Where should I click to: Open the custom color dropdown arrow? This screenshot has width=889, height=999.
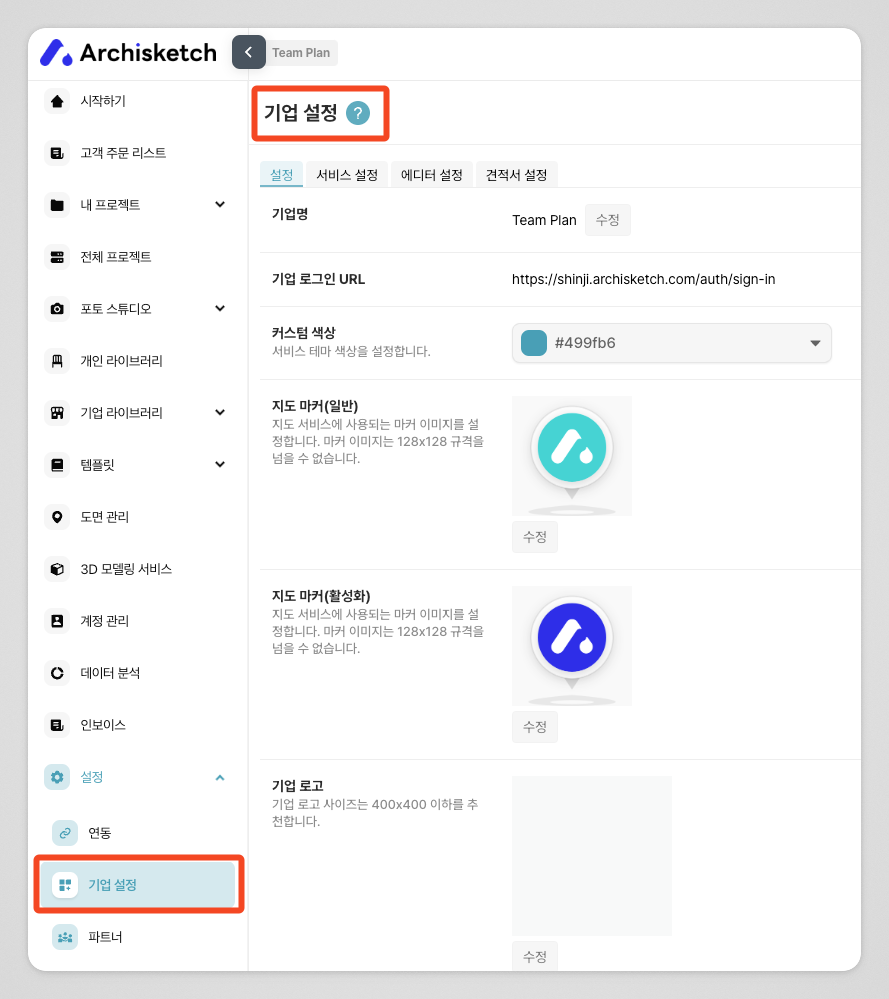tap(815, 343)
